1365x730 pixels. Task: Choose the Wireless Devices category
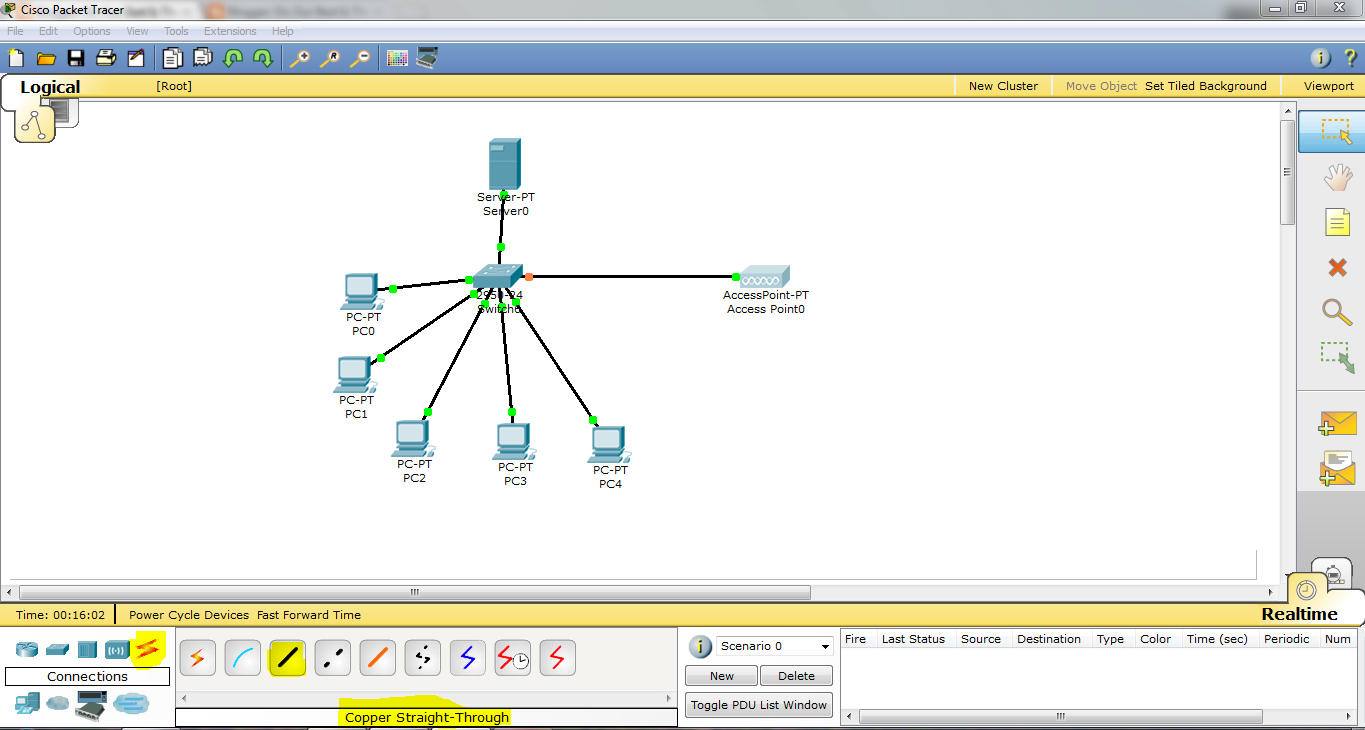pos(117,650)
